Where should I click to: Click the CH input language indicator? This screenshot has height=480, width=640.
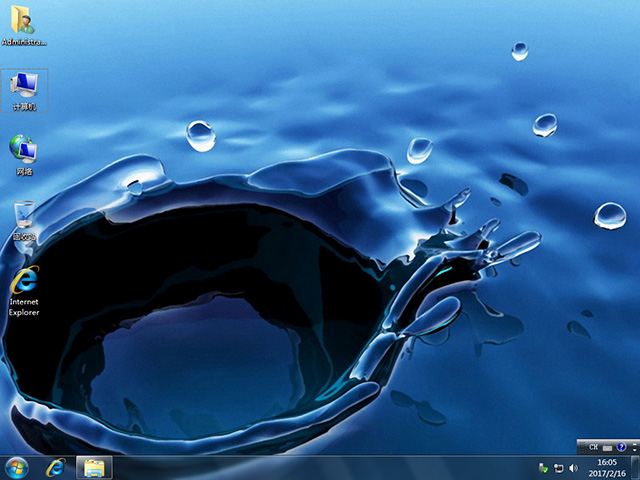593,447
